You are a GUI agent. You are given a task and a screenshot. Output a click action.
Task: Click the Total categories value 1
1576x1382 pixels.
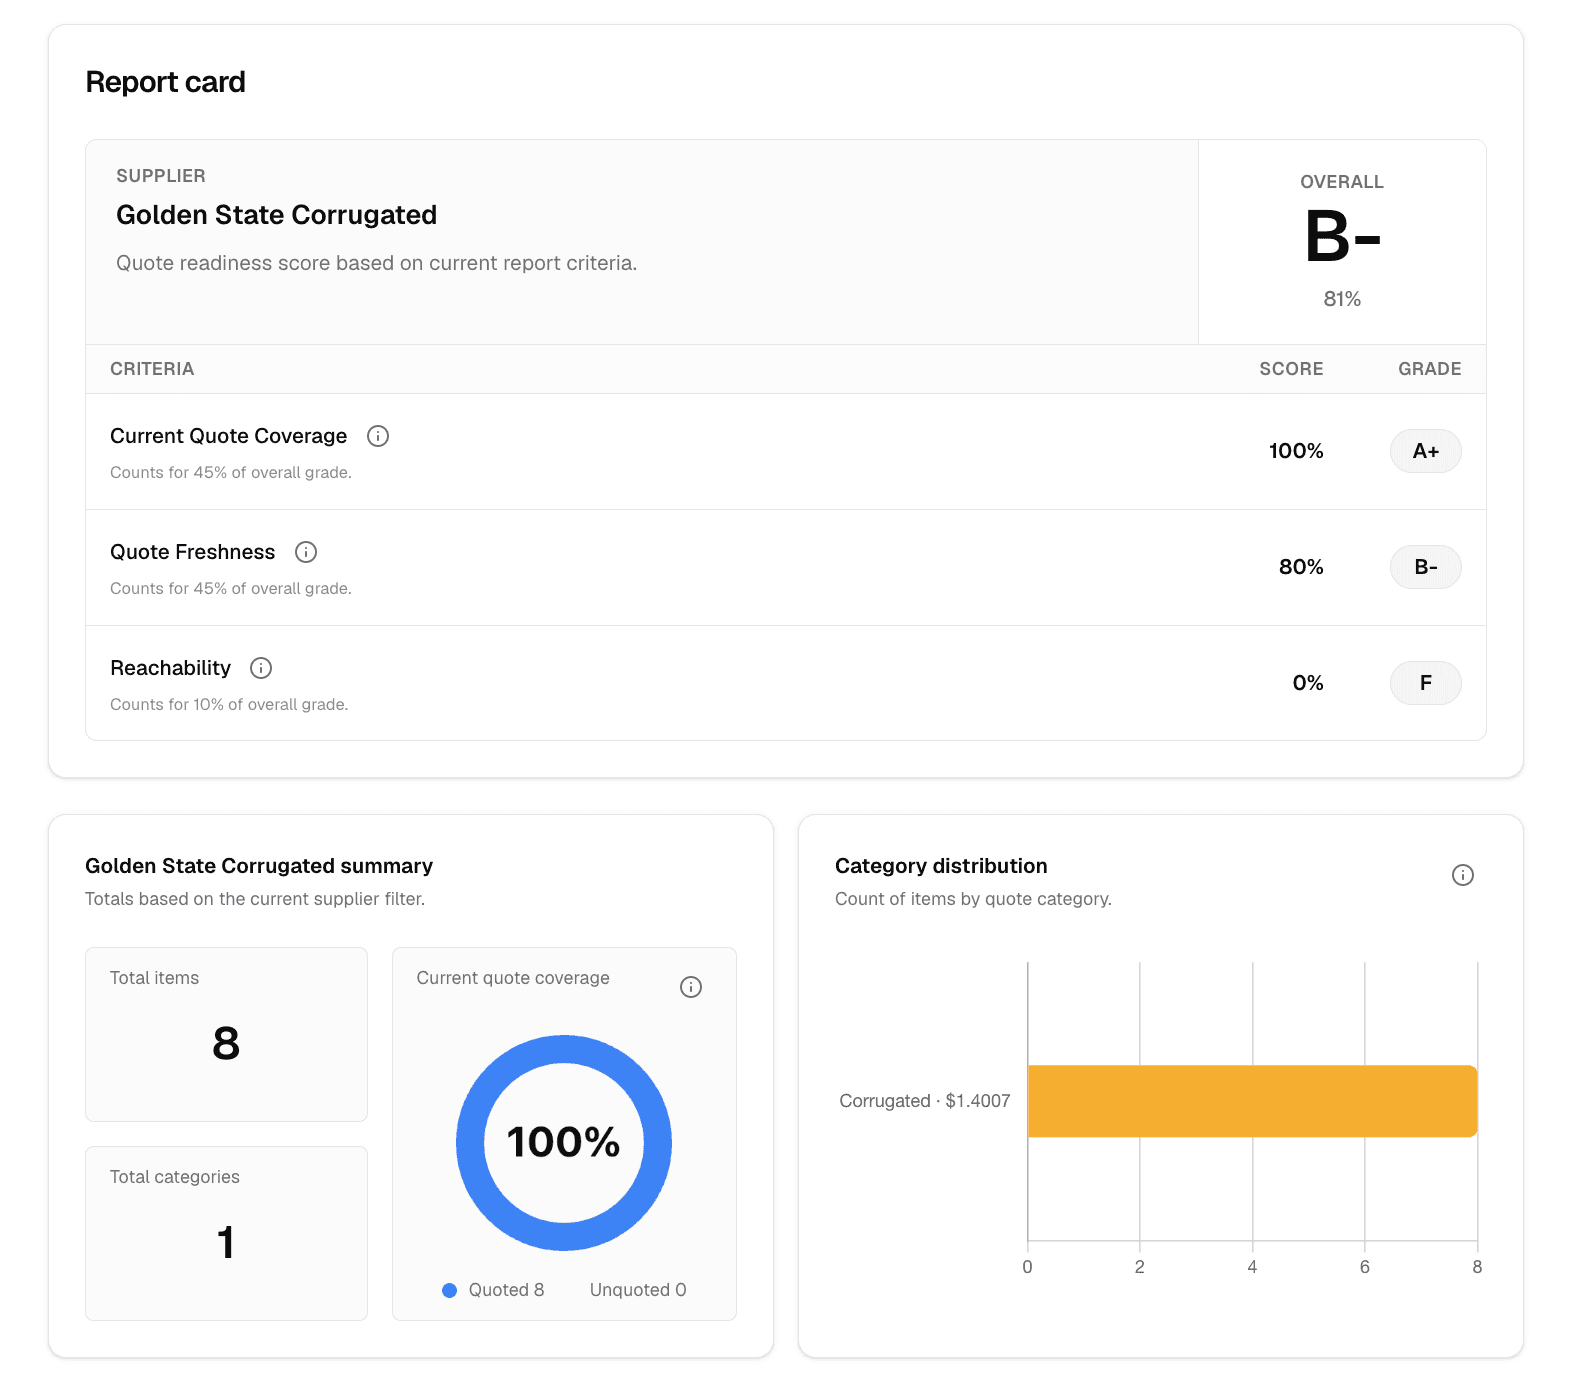[x=226, y=1243]
